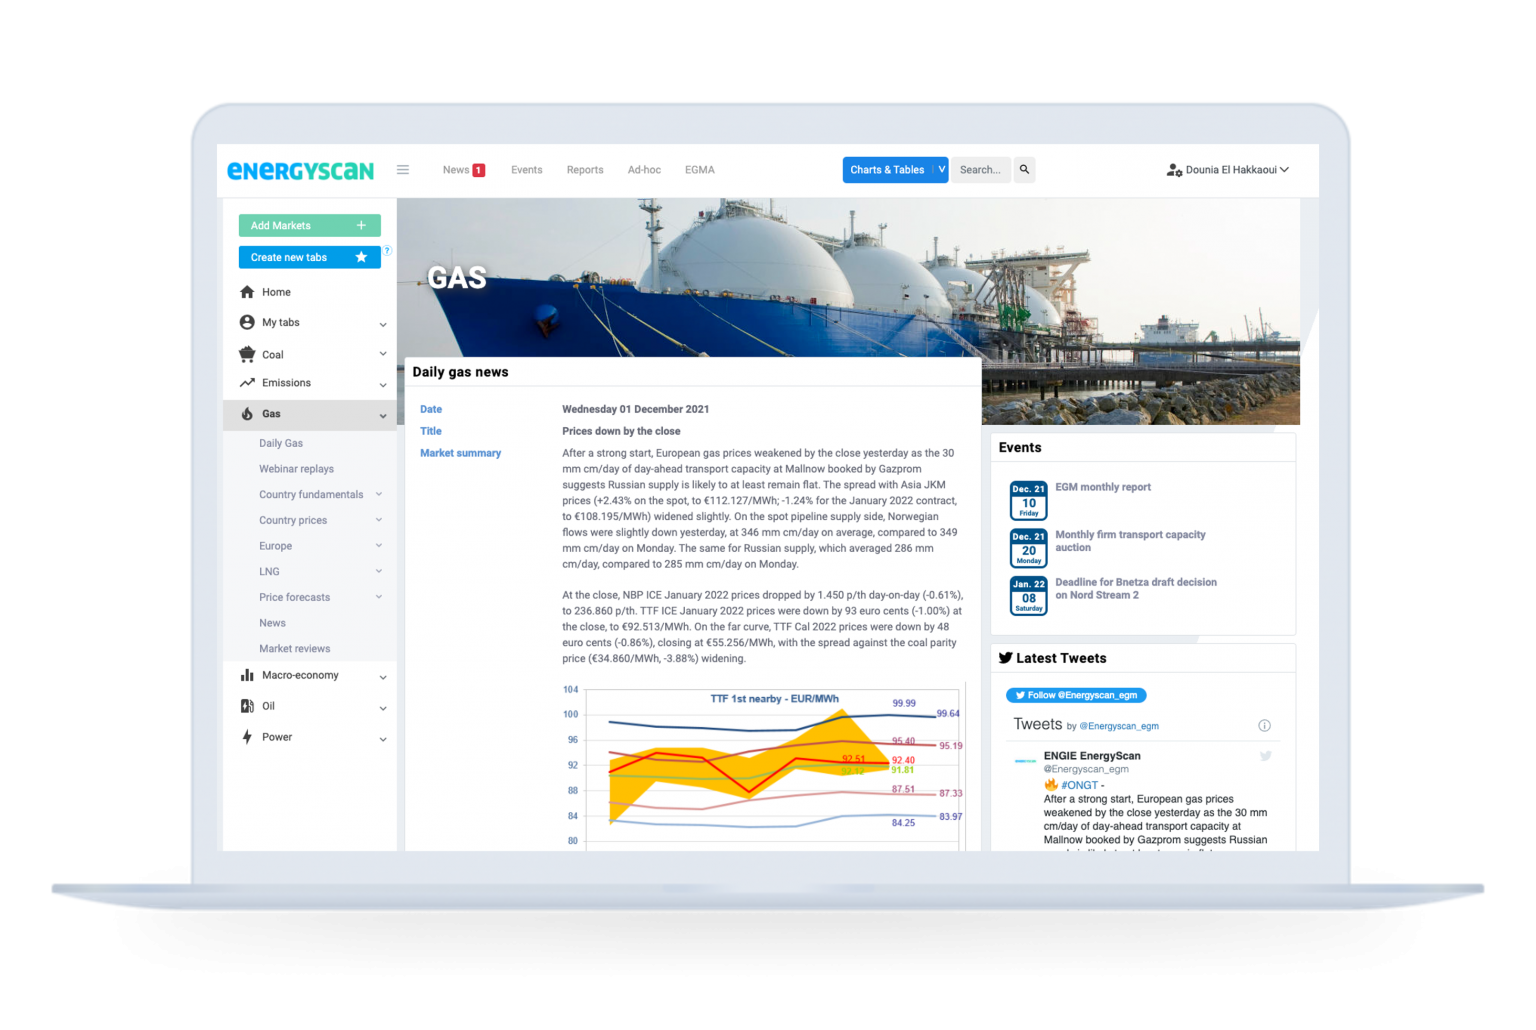This screenshot has width=1536, height=1030.
Task: Open Power via the lightning bolt icon
Action: [x=247, y=737]
